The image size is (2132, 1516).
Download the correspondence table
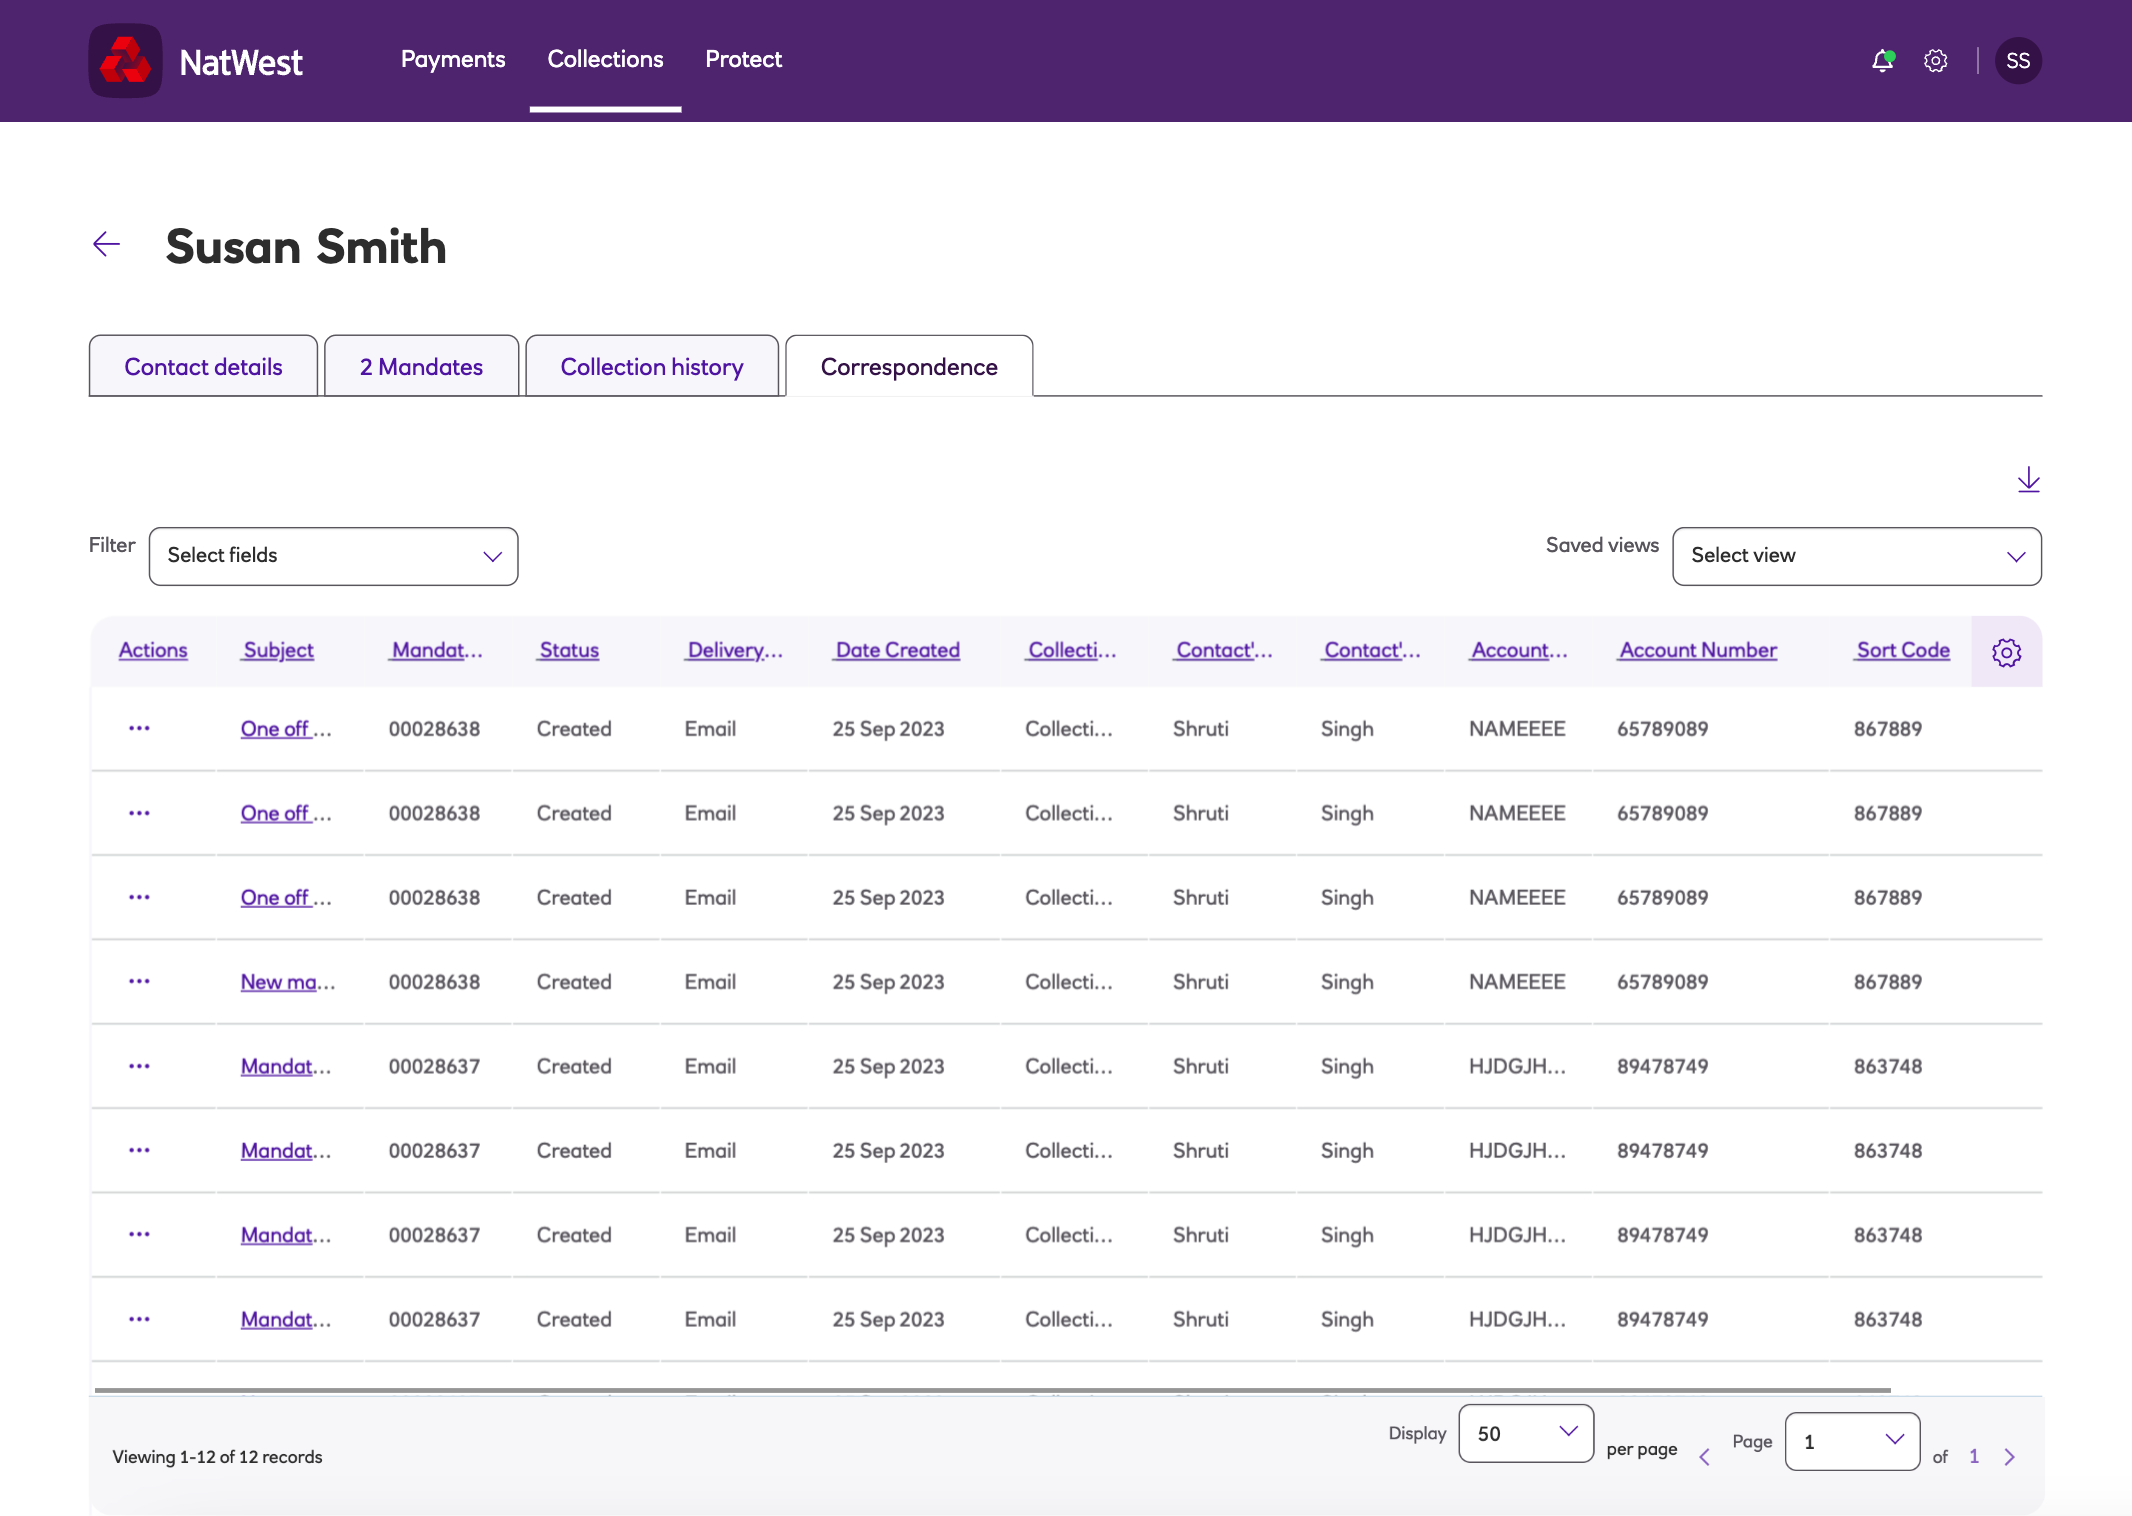pyautogui.click(x=2028, y=480)
